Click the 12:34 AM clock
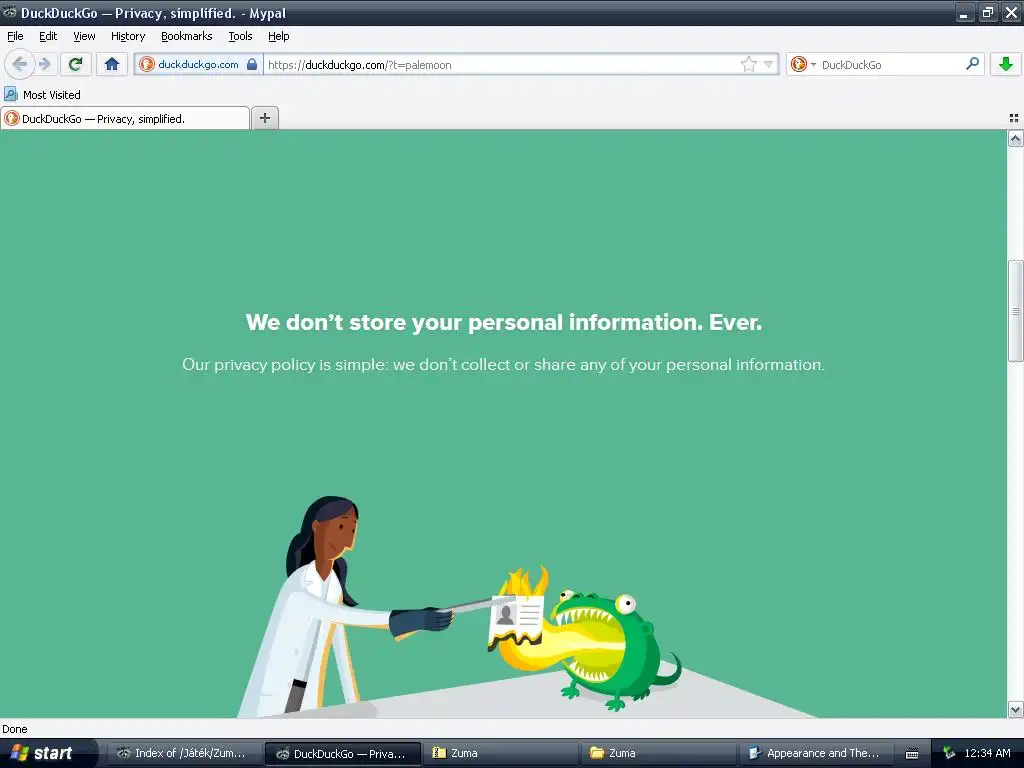 [987, 753]
